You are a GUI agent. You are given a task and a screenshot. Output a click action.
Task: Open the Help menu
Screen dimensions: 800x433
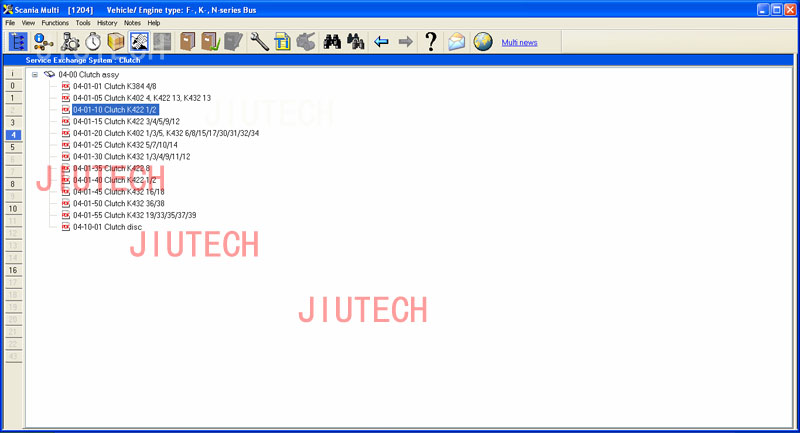pos(154,23)
